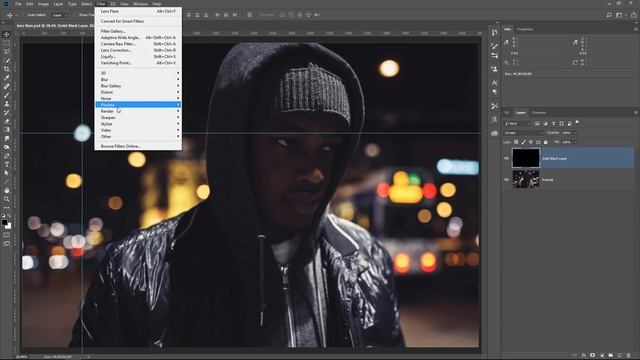Viewport: 640px width, 360px height.
Task: Hide the Portrait layer visibility eye
Action: [x=507, y=180]
